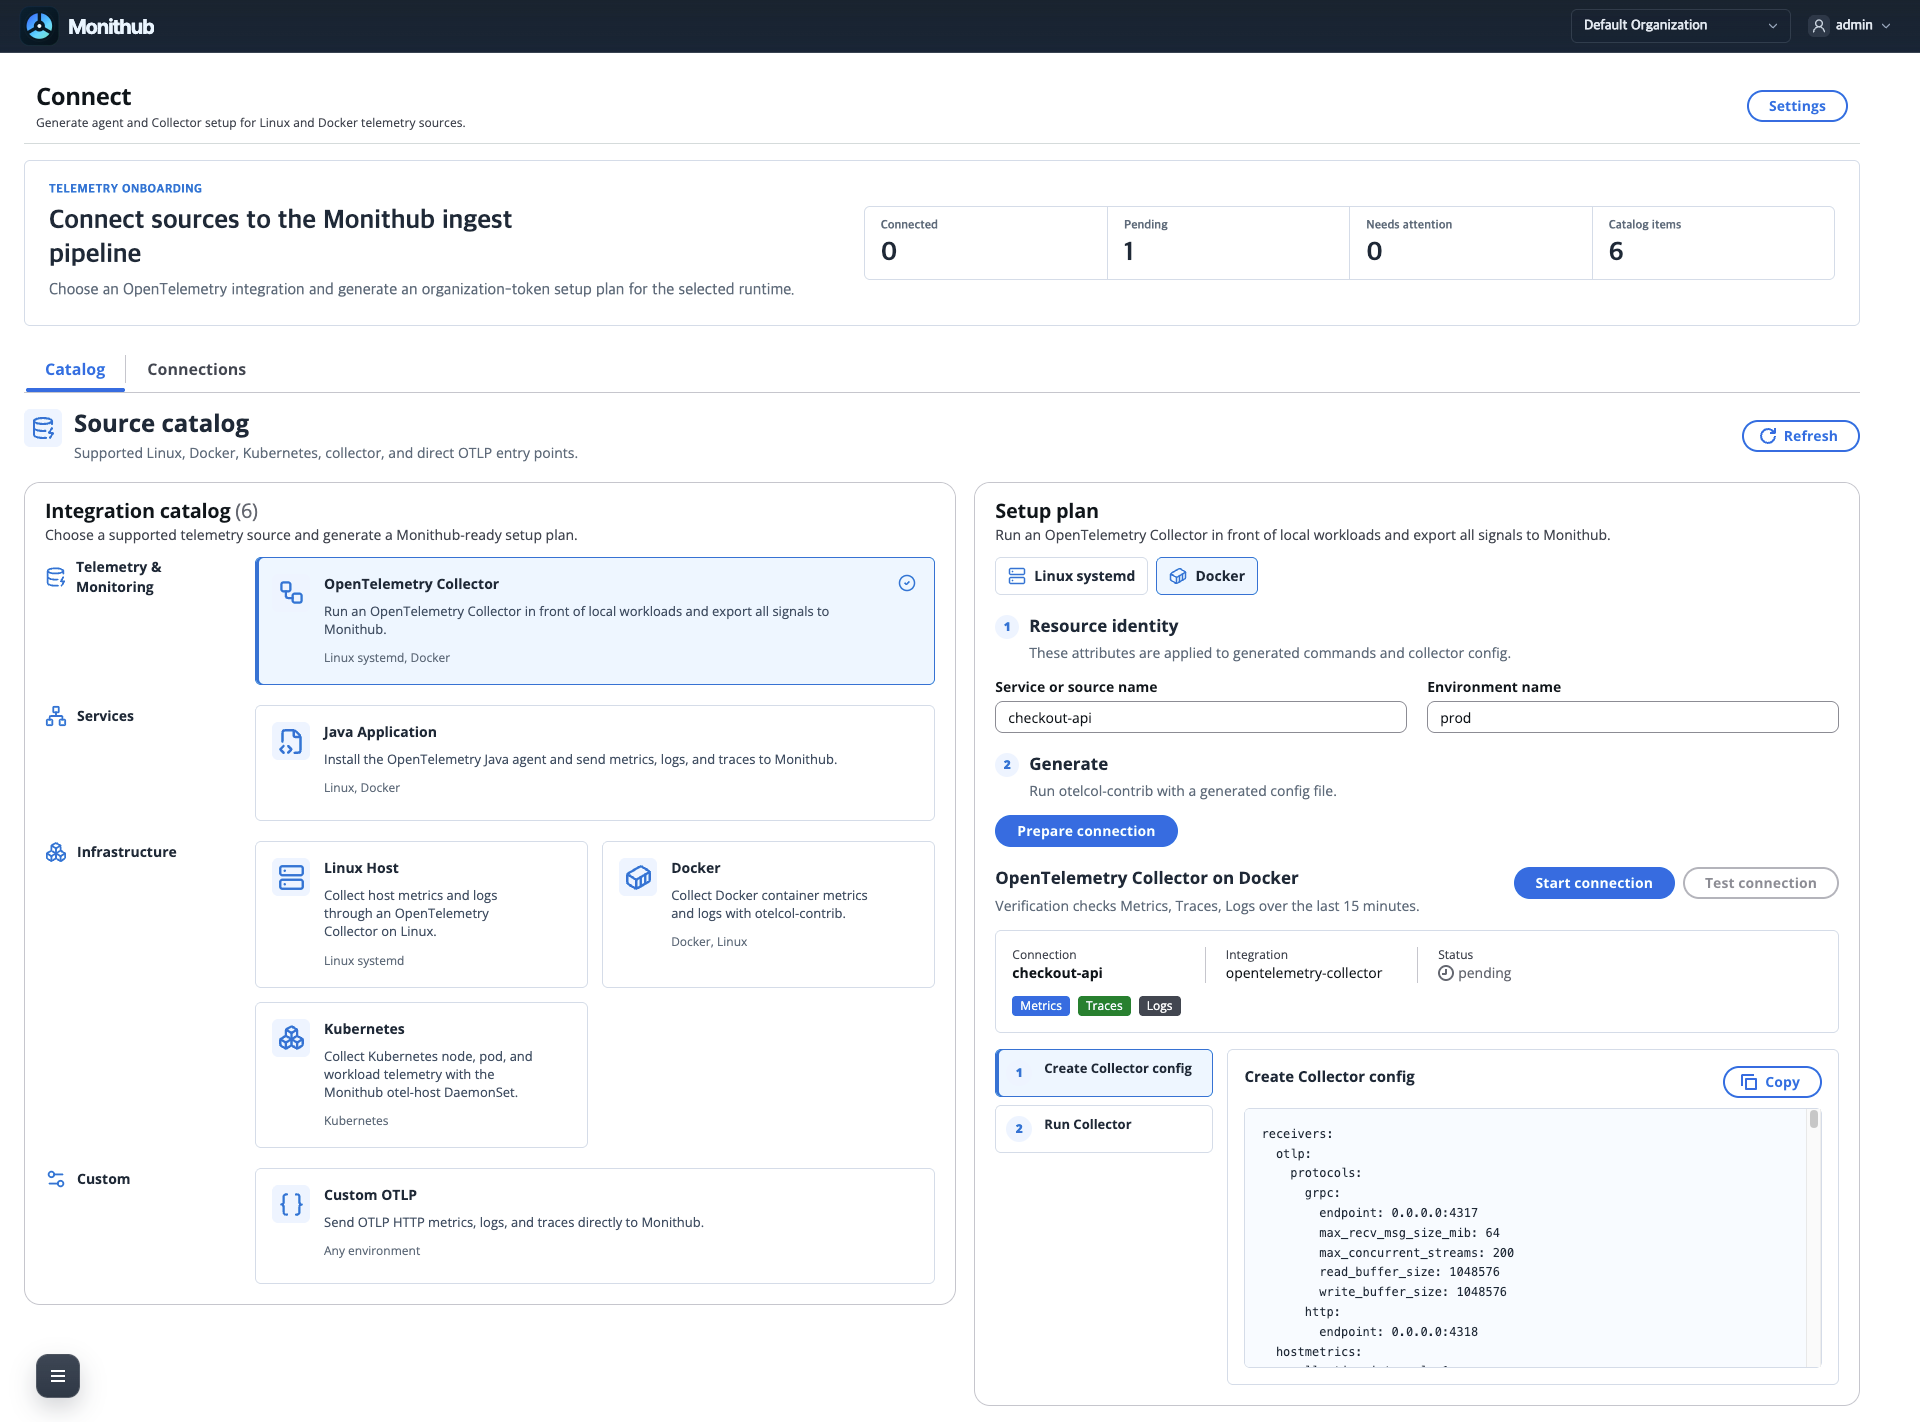1920x1422 pixels.
Task: Open the Default Organization dropdown
Action: (1680, 26)
